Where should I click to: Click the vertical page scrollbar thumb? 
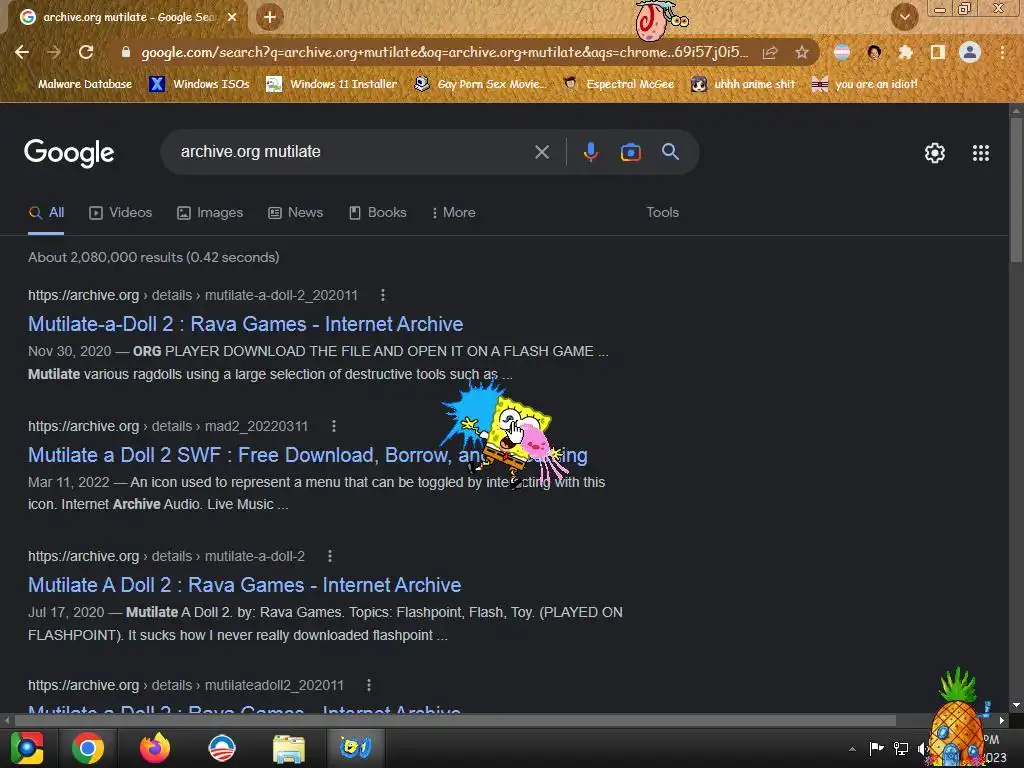coord(1016,191)
